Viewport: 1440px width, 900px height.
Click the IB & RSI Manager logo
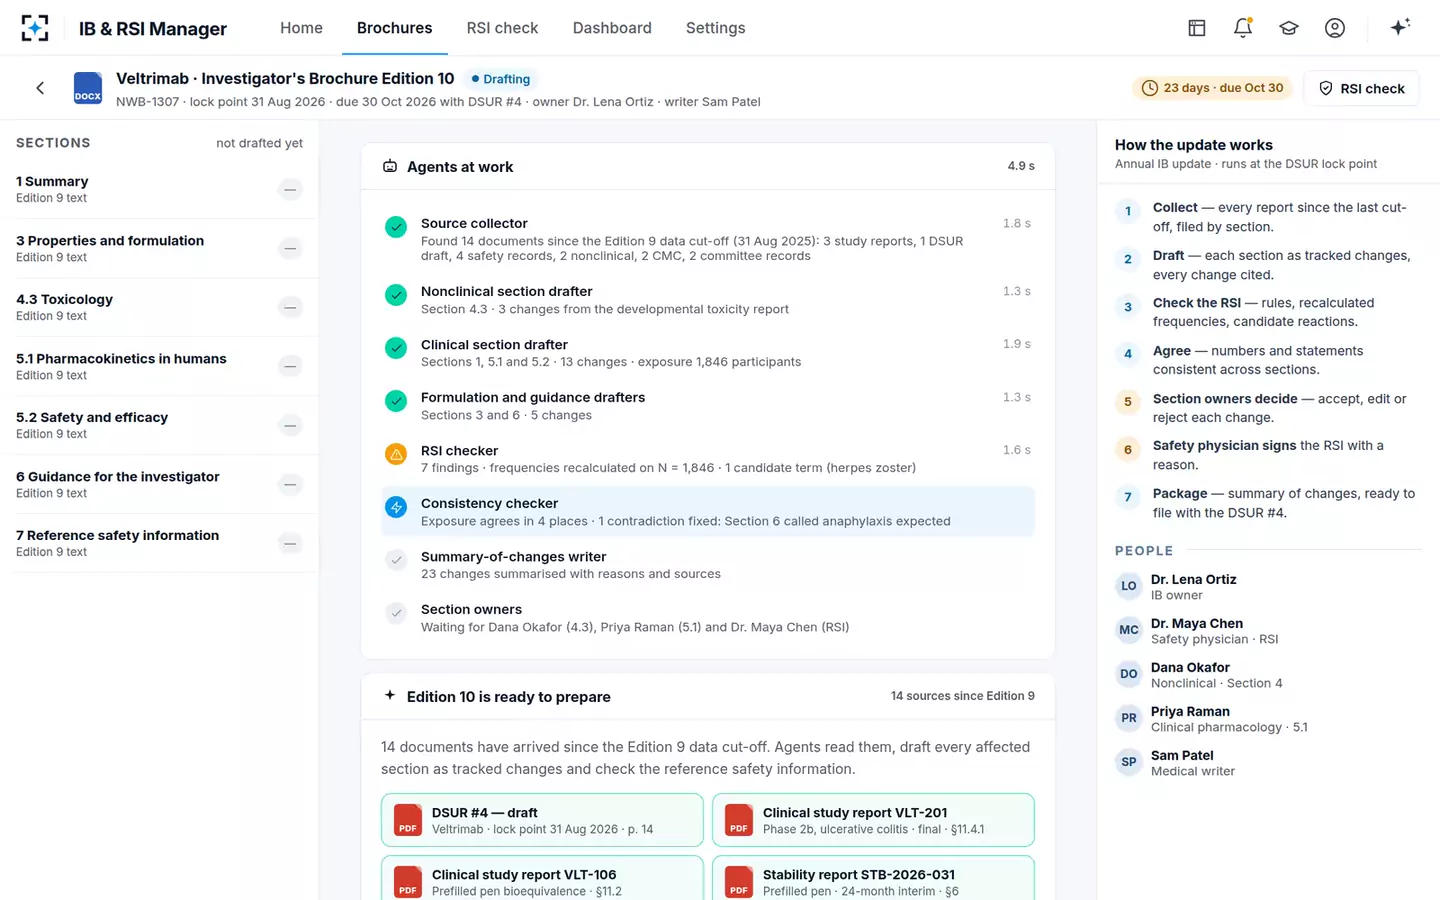pyautogui.click(x=35, y=28)
